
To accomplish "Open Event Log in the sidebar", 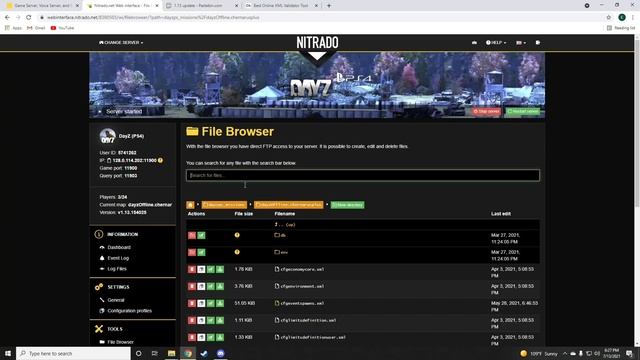I will (x=118, y=258).
